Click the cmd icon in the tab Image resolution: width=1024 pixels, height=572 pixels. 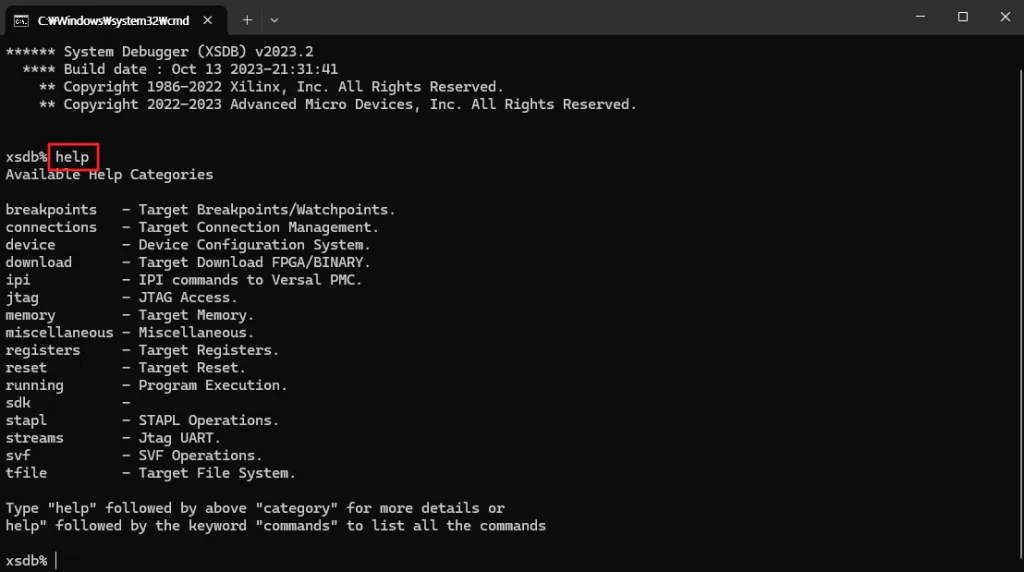[x=21, y=20]
